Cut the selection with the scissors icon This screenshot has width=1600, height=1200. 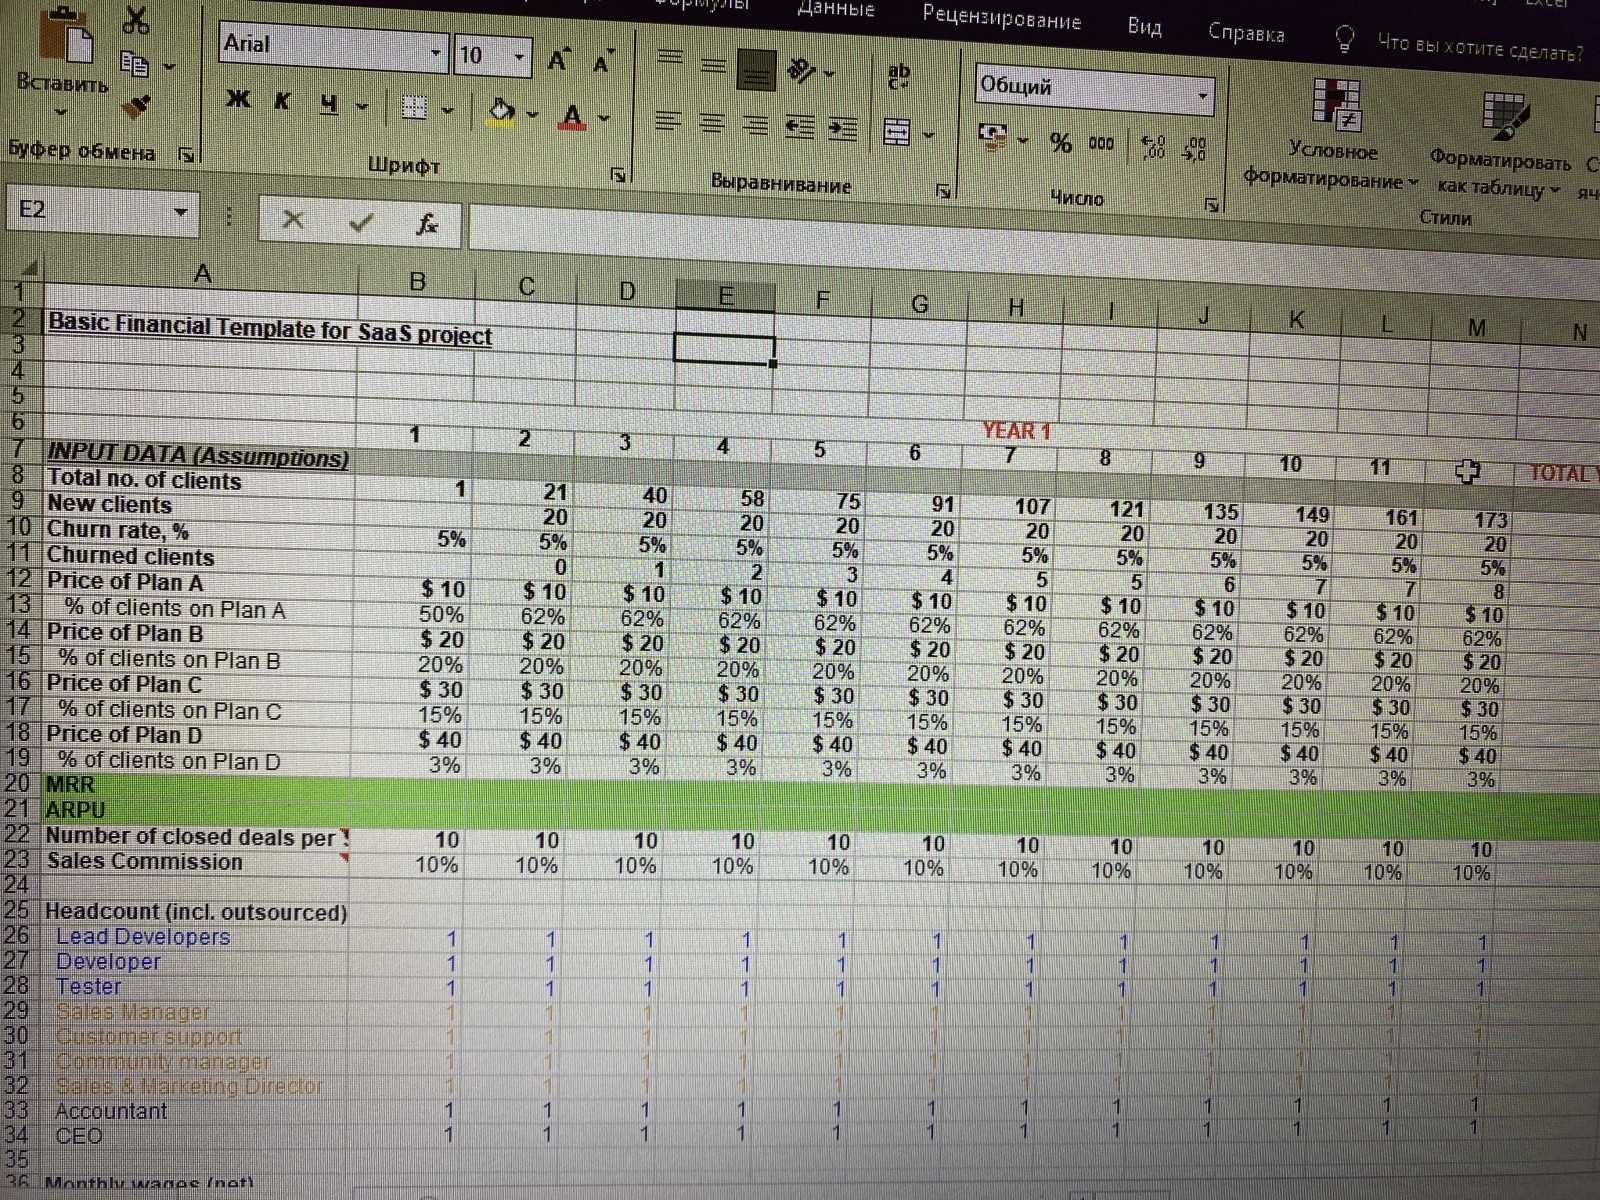pyautogui.click(x=137, y=20)
